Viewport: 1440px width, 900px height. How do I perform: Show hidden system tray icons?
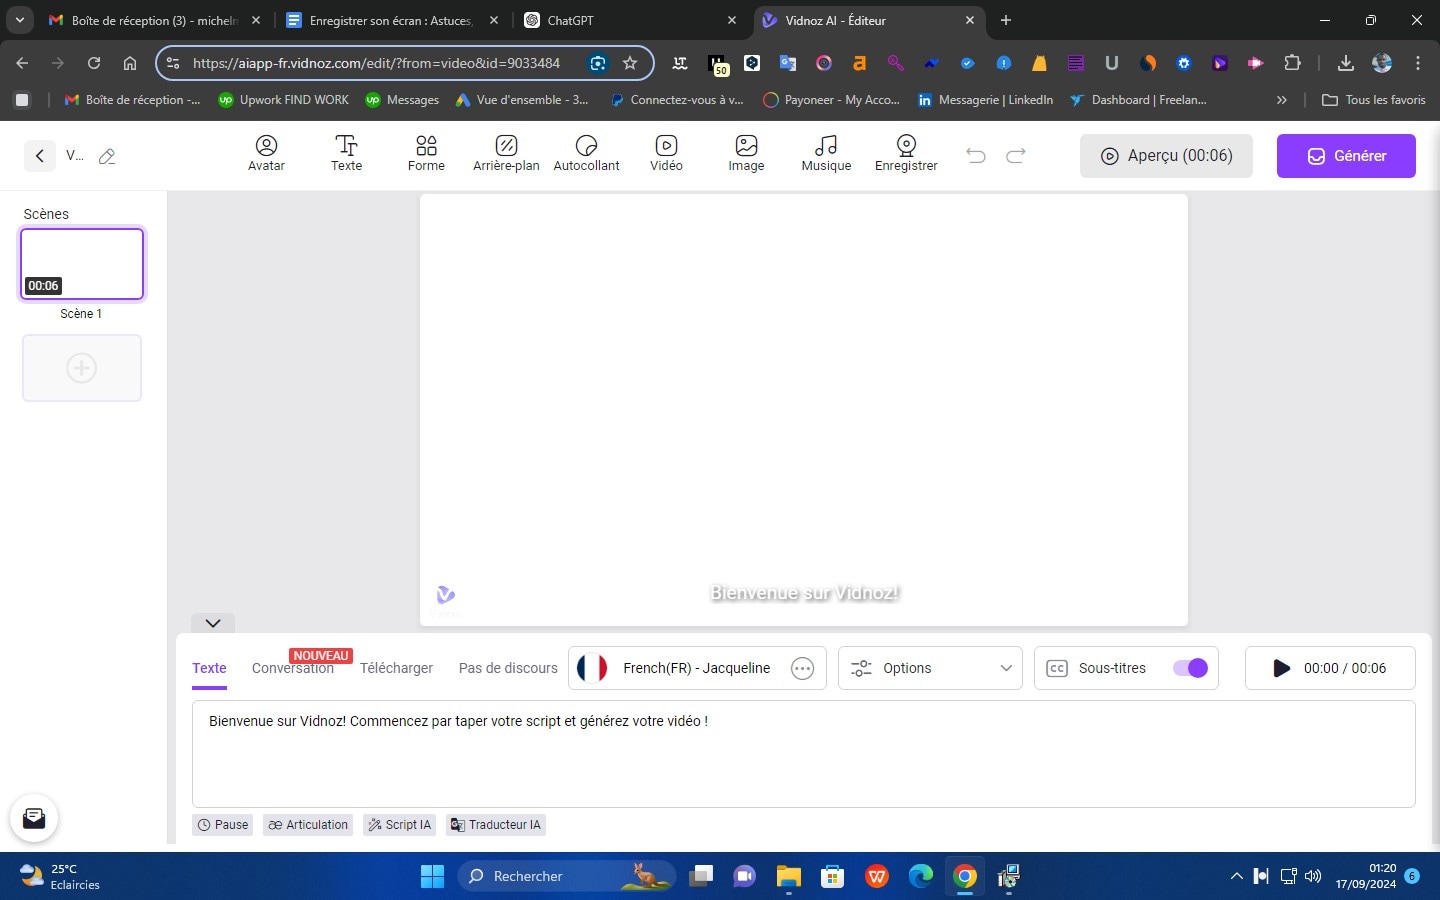(1236, 876)
